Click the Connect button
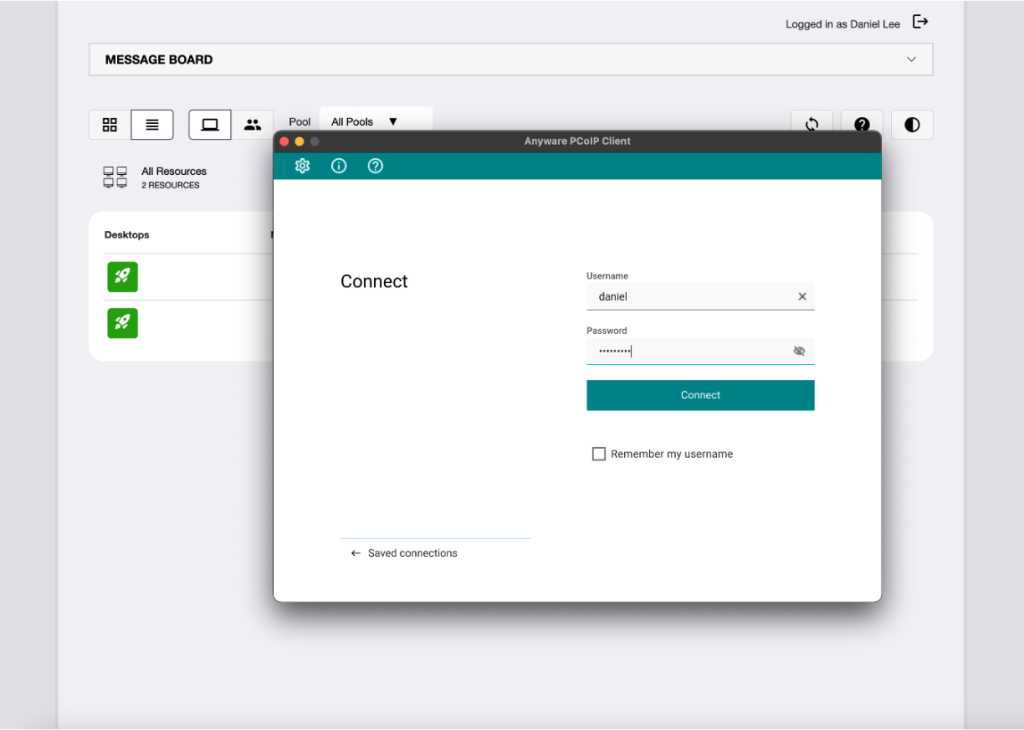This screenshot has width=1024, height=730. click(700, 395)
